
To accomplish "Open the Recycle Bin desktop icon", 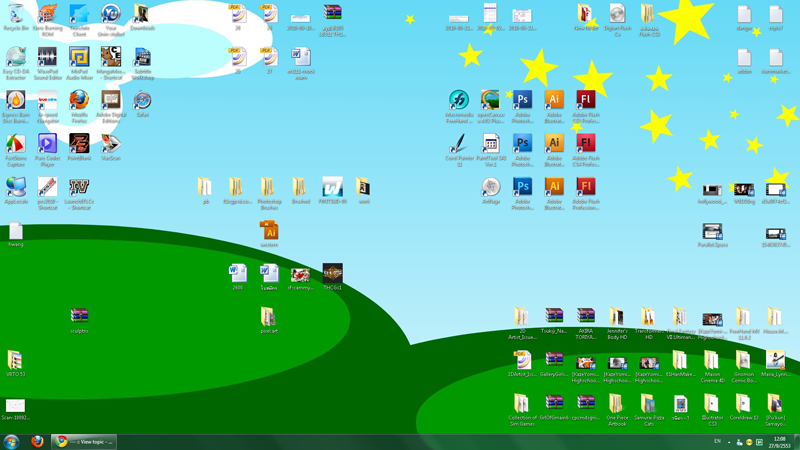I will tap(16, 17).
